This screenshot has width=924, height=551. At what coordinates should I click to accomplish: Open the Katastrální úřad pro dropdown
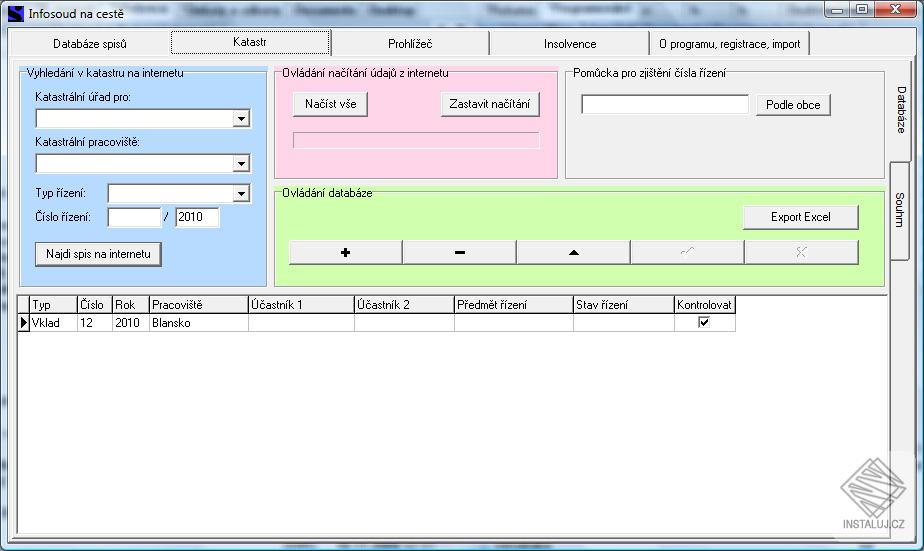(240, 119)
